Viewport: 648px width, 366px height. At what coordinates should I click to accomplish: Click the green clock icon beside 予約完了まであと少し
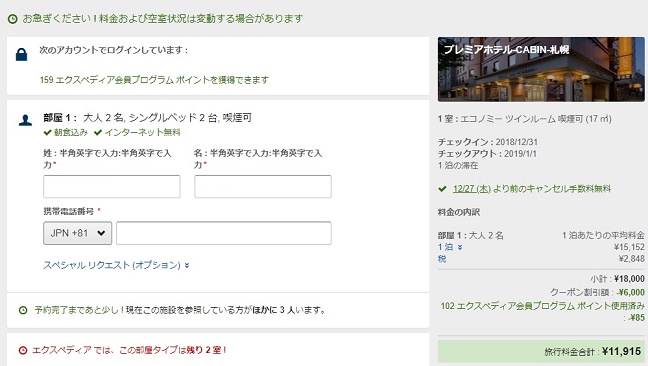coord(23,310)
